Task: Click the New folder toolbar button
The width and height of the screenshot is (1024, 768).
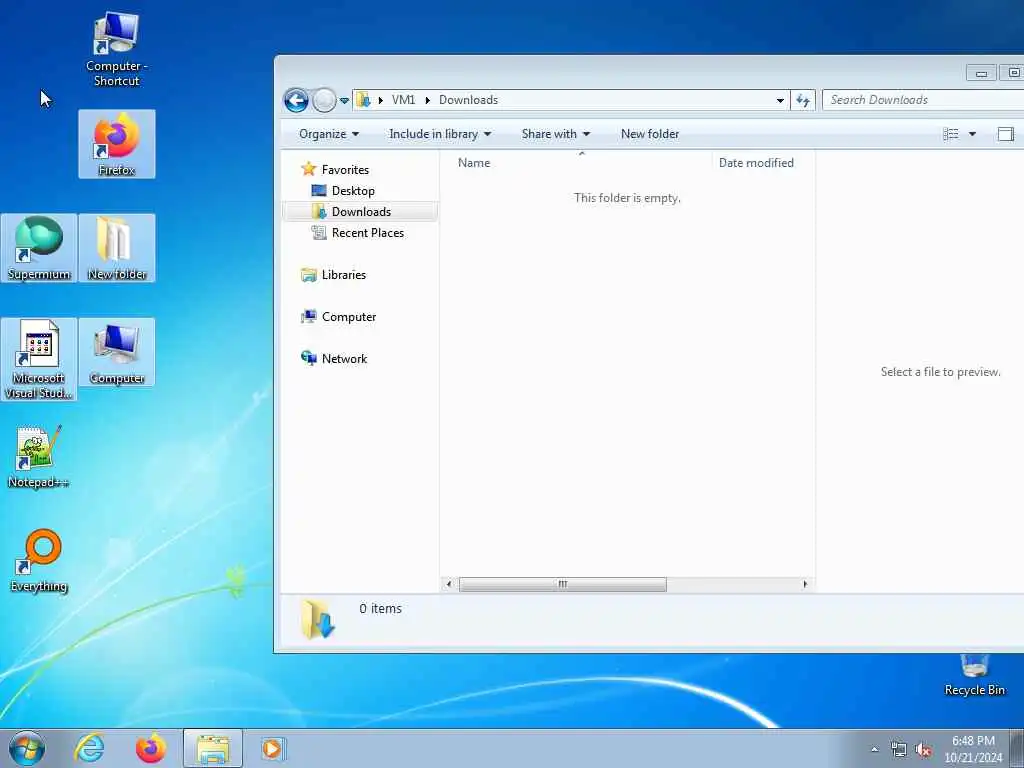Action: click(650, 134)
